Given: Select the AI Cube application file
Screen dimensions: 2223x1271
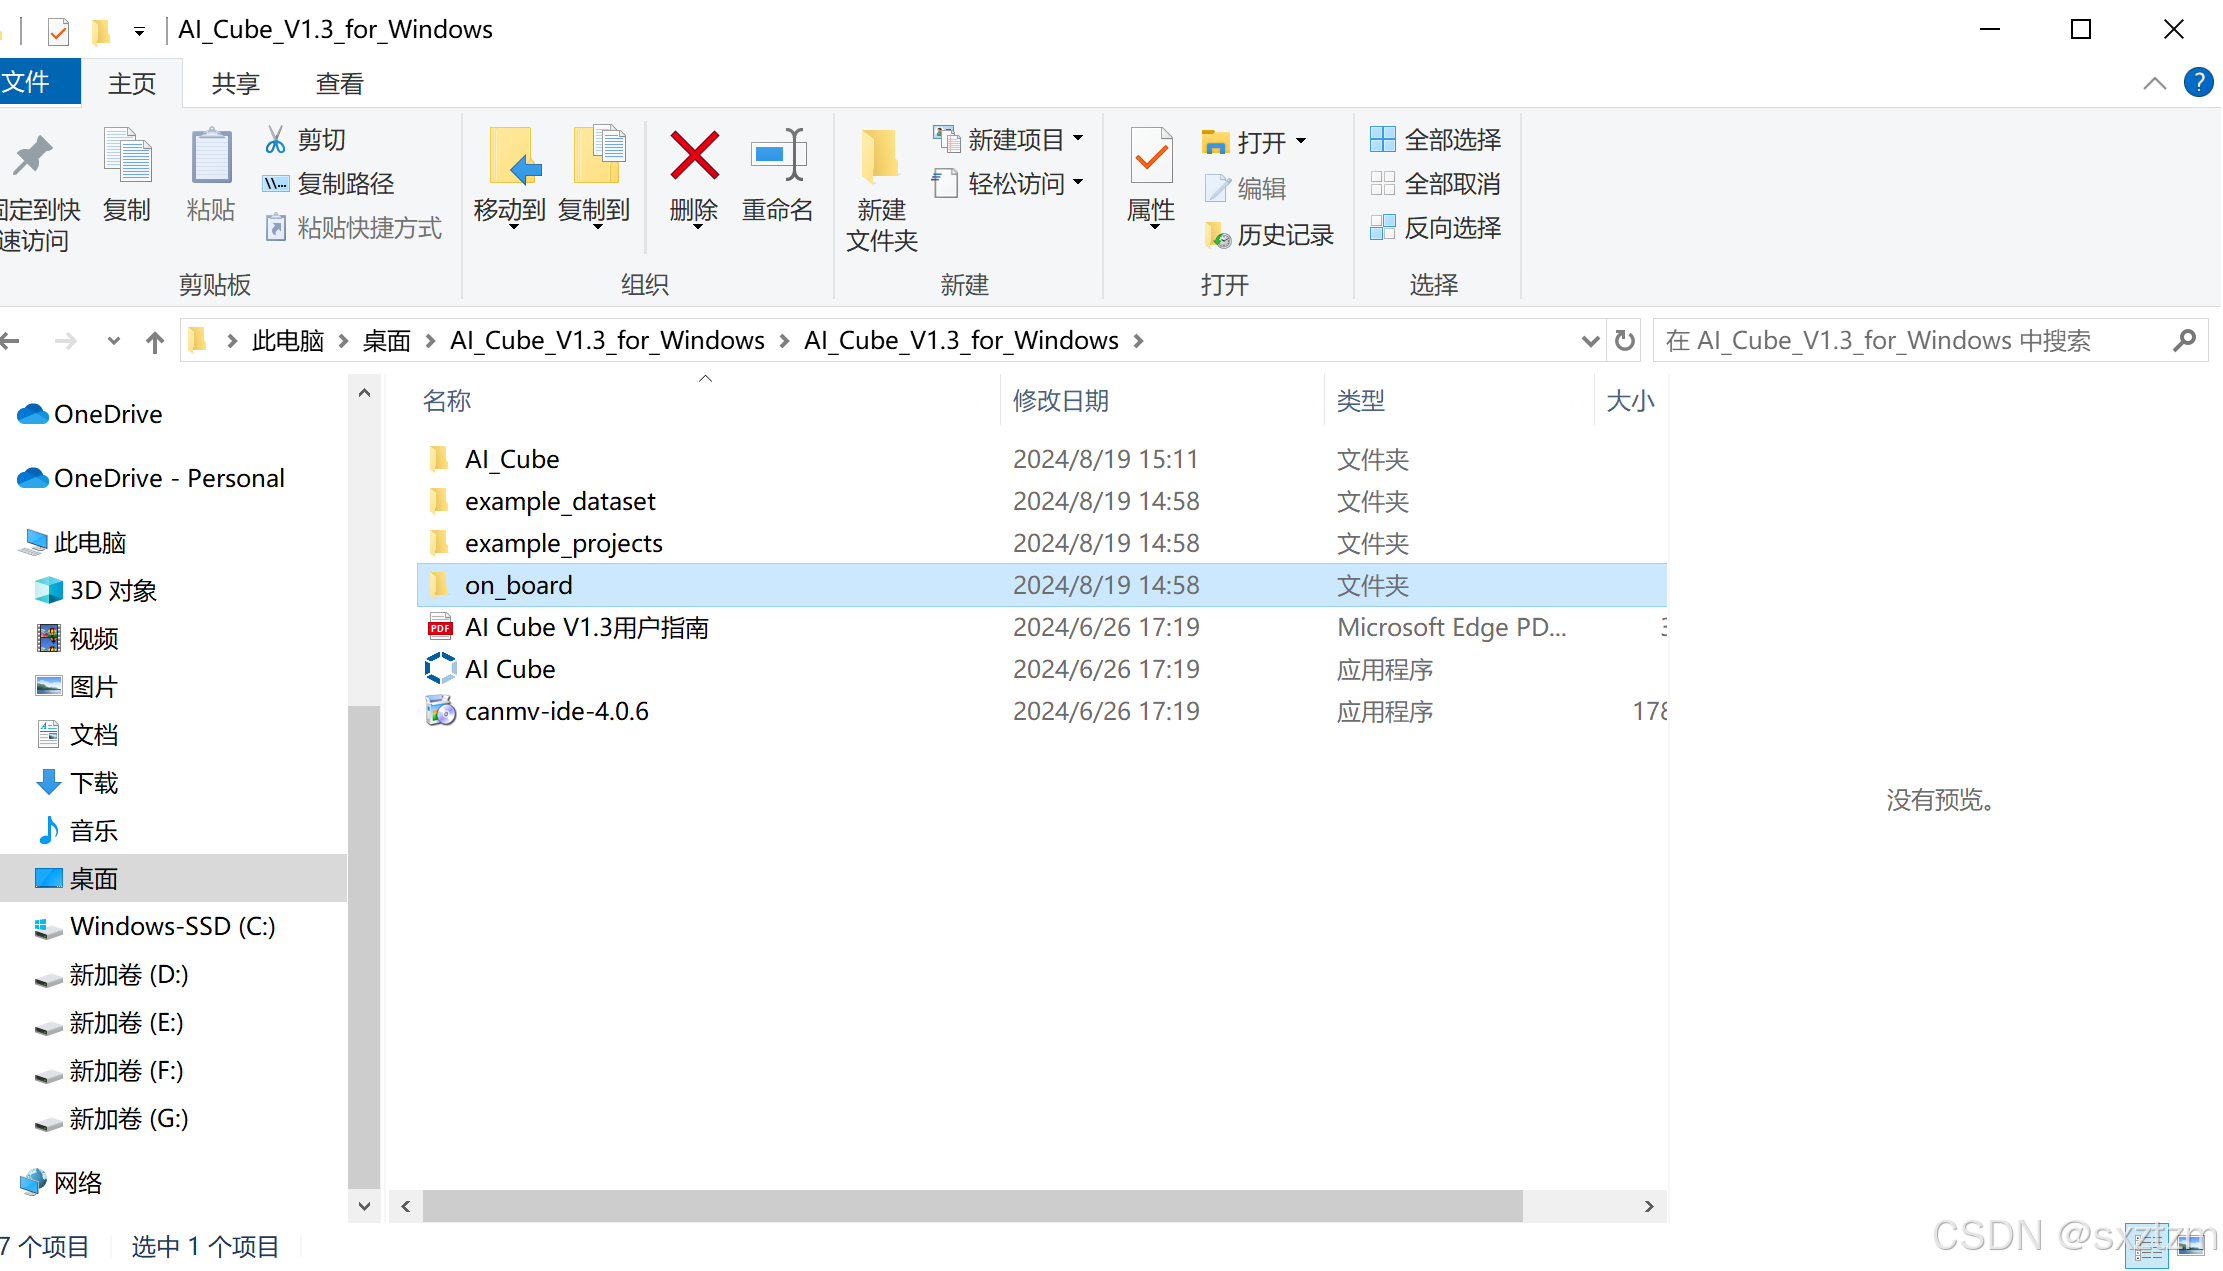Looking at the screenshot, I should point(1041,669).
